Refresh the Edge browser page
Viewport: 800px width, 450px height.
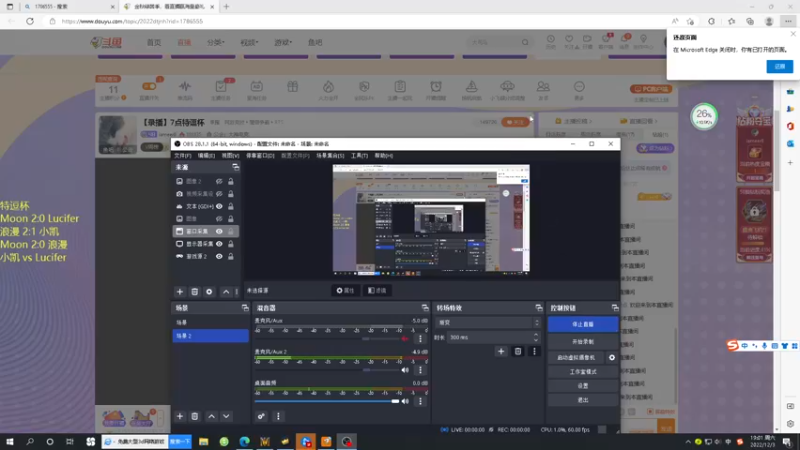tap(30, 21)
